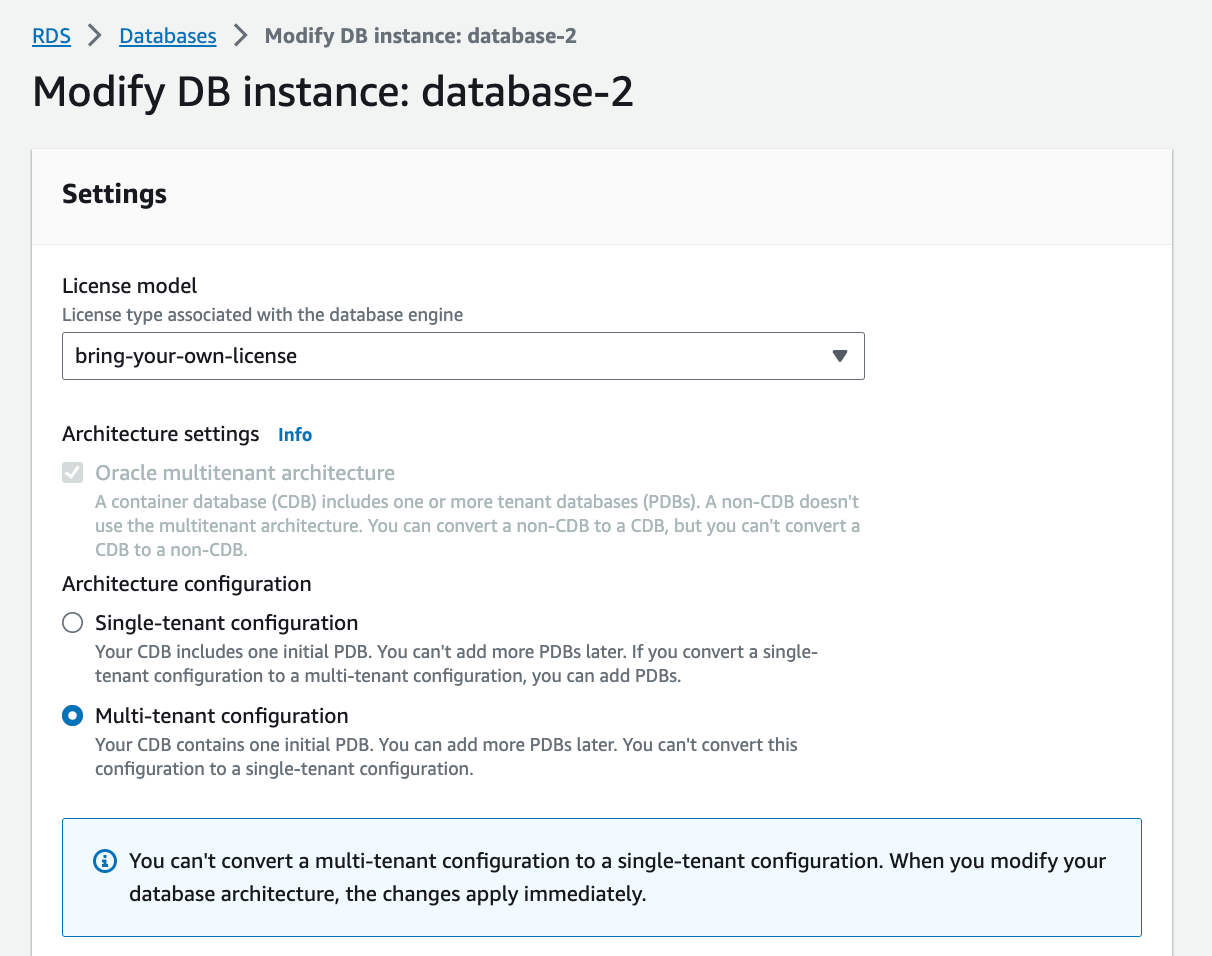Click the RDS breadcrumb link
The height and width of the screenshot is (956, 1212).
point(51,36)
